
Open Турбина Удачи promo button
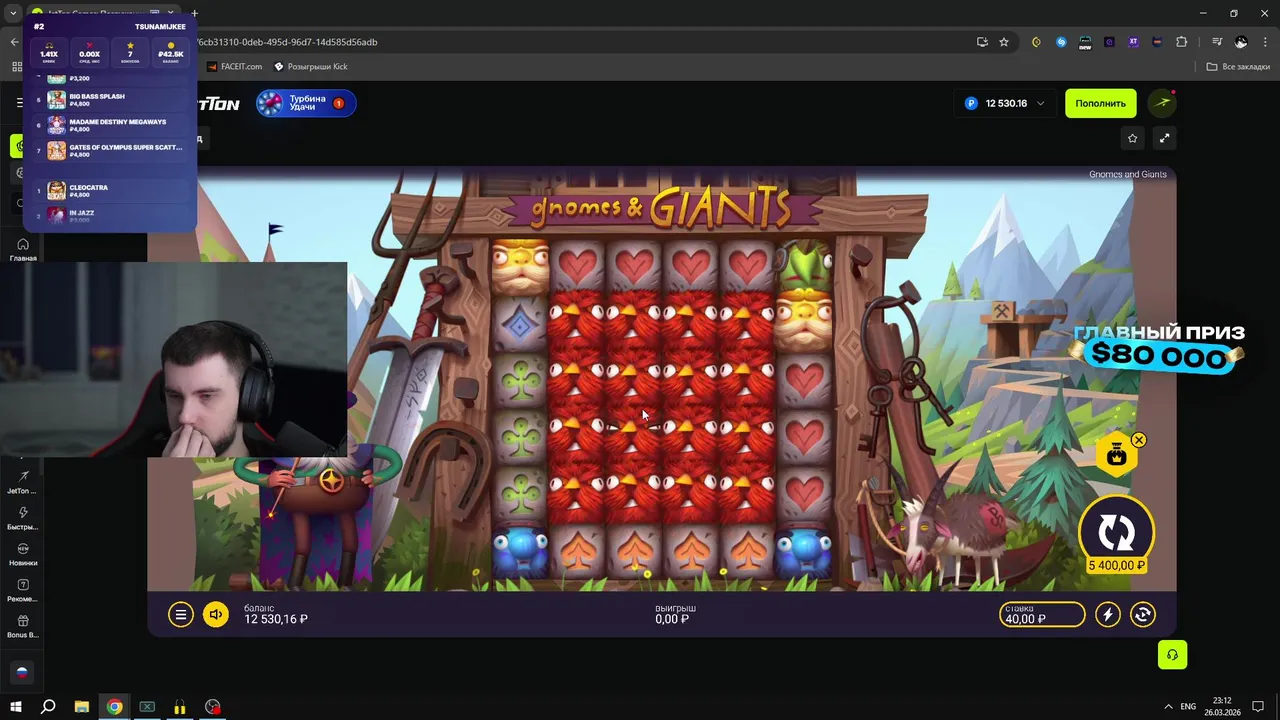tap(306, 103)
